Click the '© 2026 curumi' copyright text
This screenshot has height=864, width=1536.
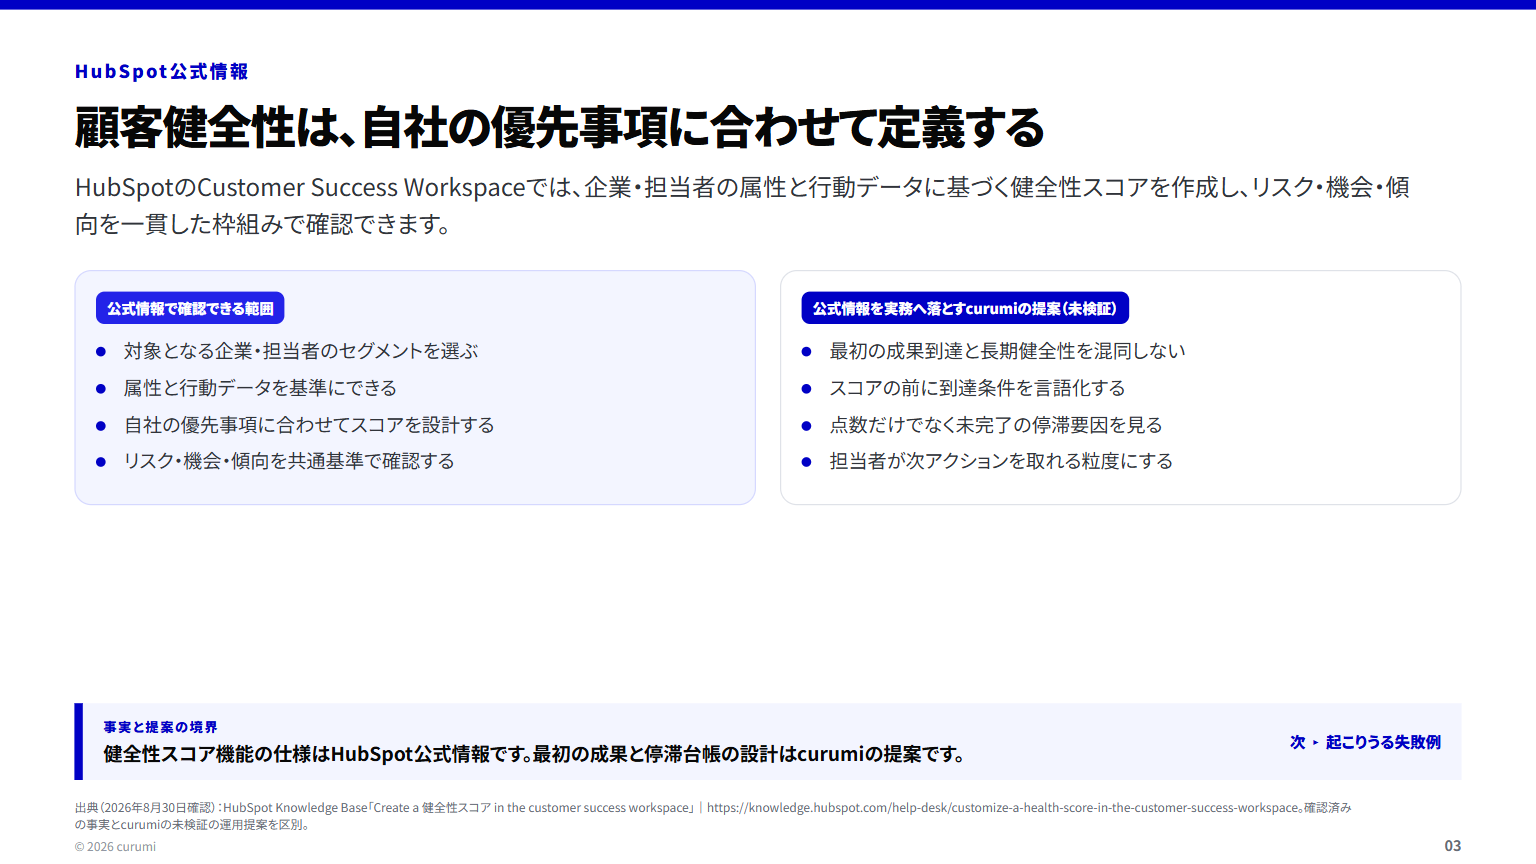[115, 847]
